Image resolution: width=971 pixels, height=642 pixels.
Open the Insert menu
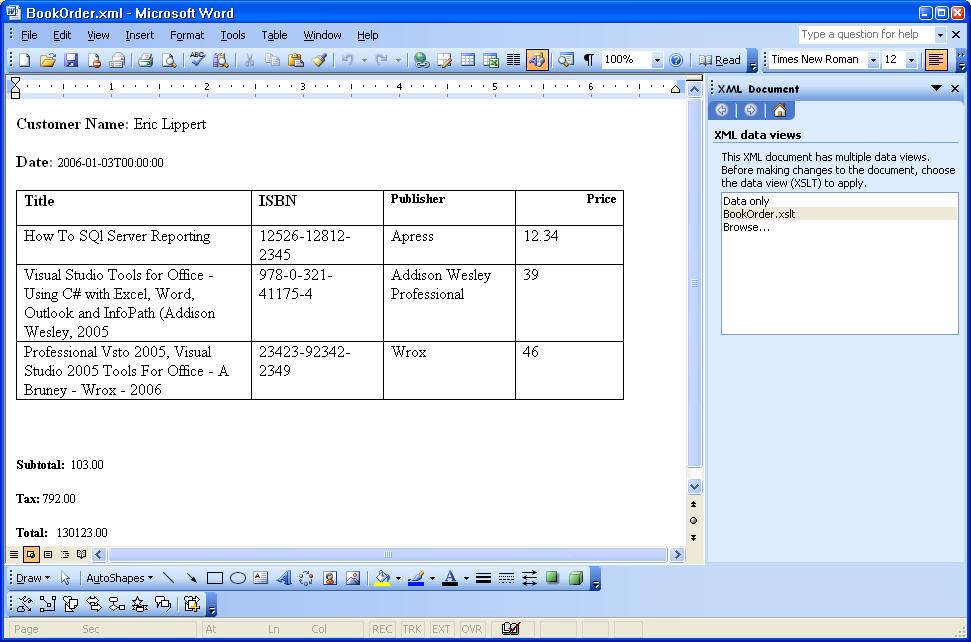pos(139,35)
